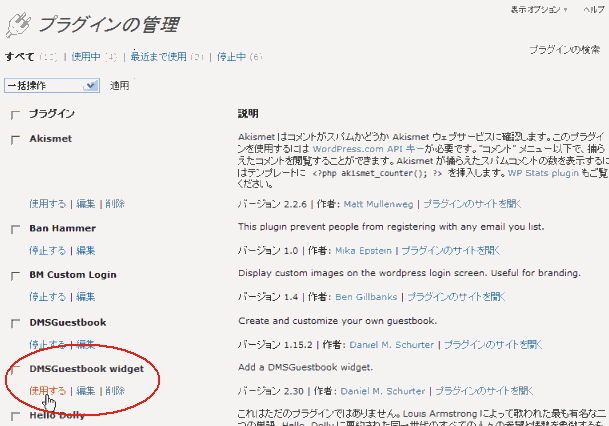Open BM Custom Login plugin site link
The height and width of the screenshot is (426, 609).
456,297
